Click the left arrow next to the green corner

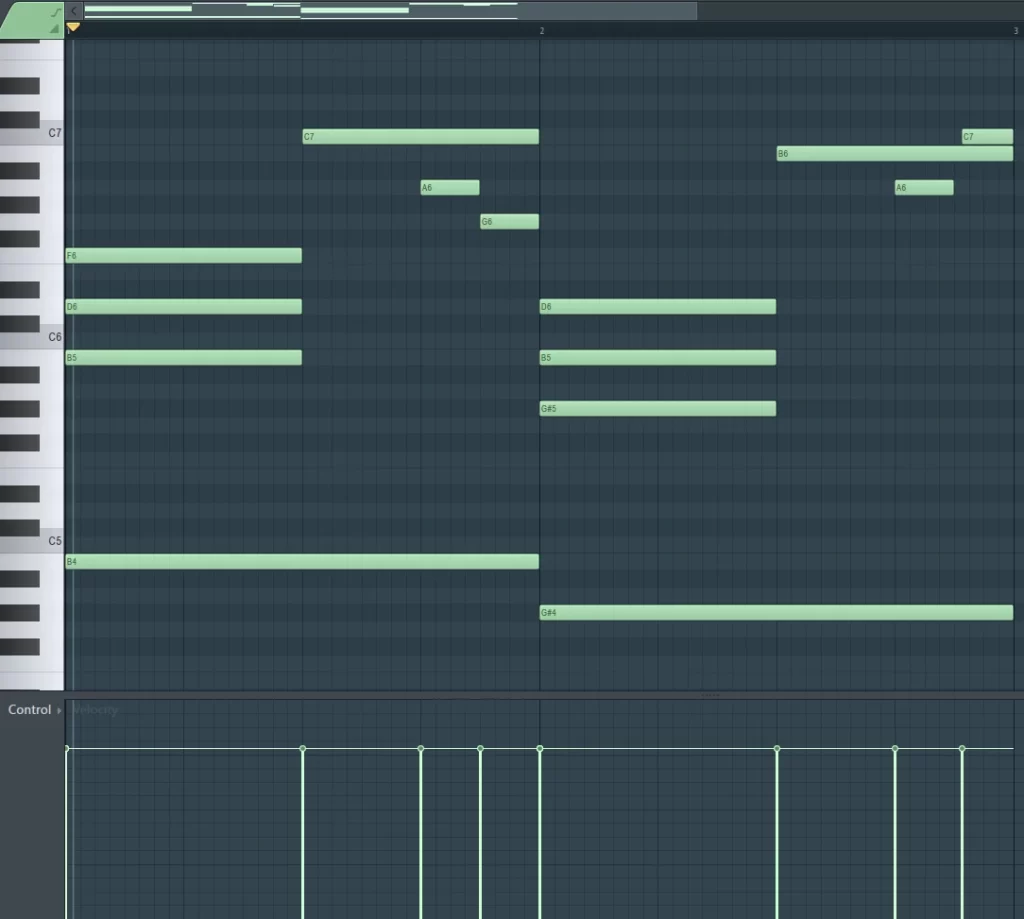[74, 9]
